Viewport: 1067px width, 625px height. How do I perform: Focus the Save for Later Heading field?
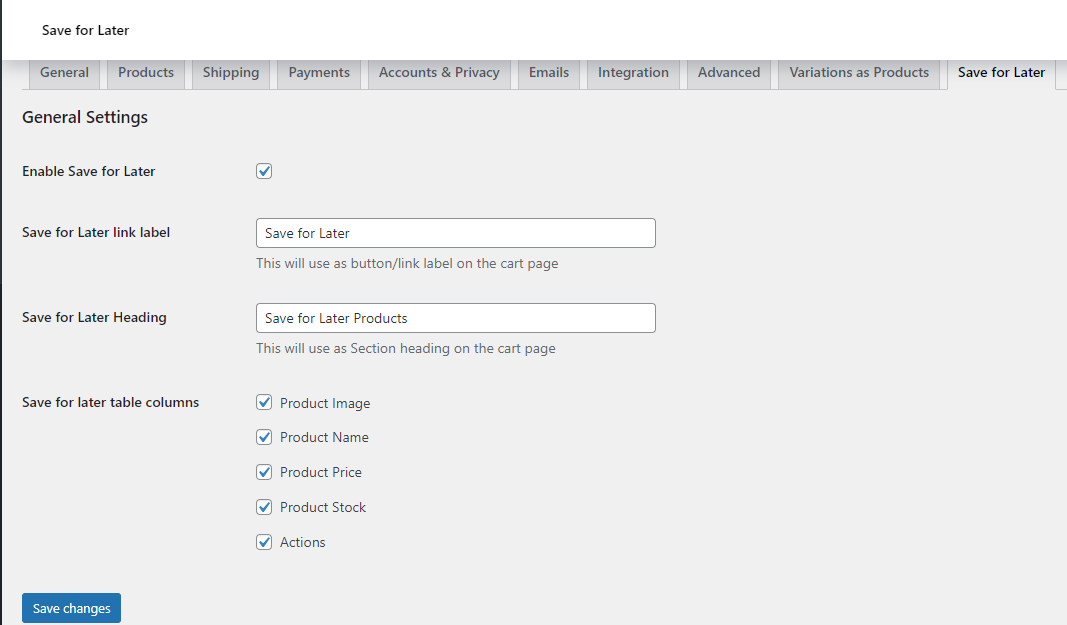coord(455,318)
